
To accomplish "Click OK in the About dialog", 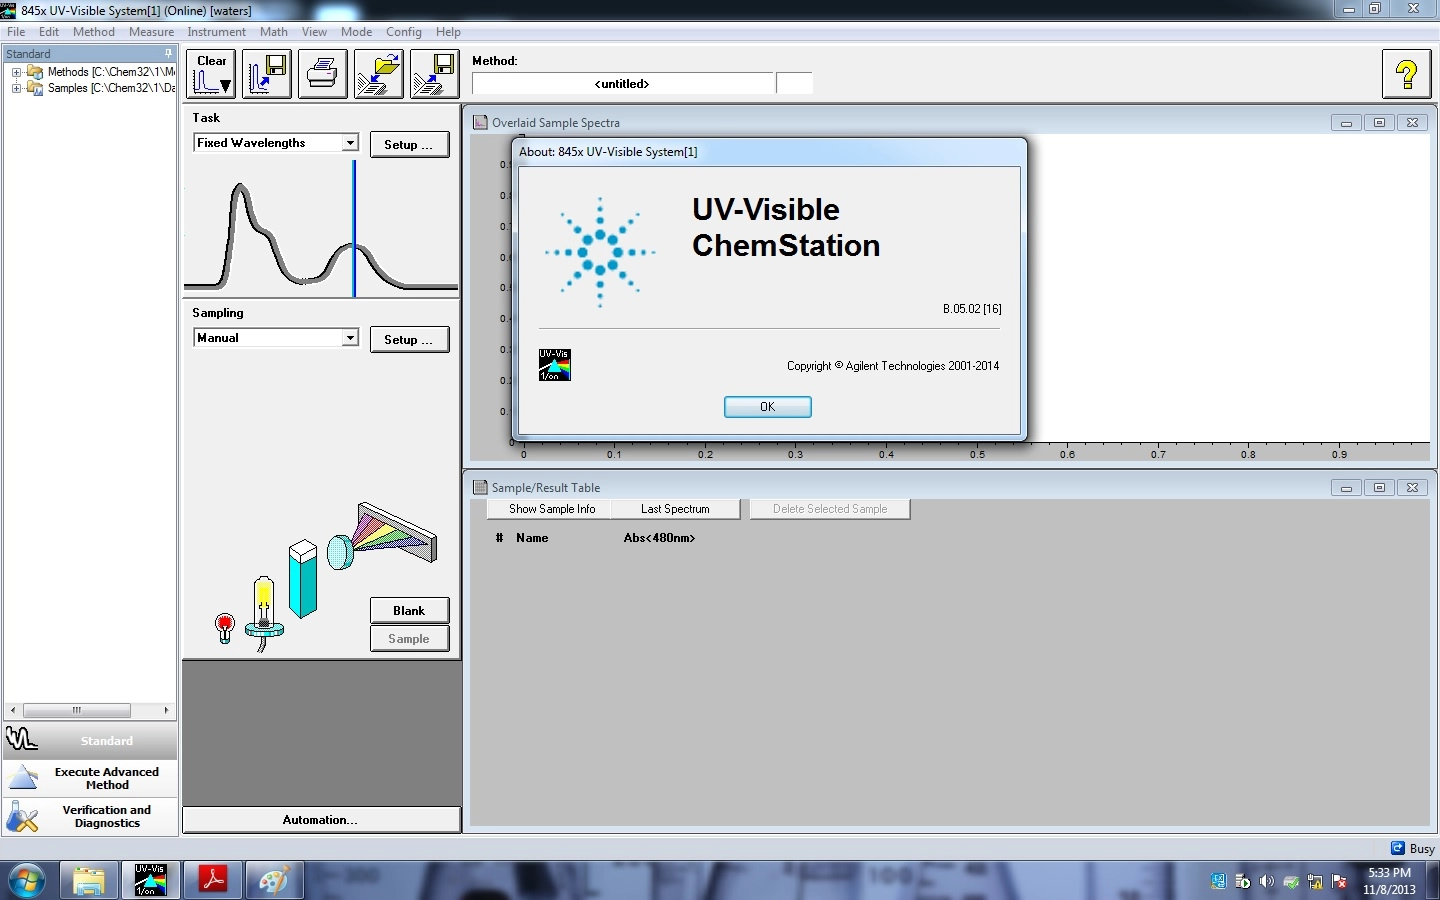I will pos(767,407).
